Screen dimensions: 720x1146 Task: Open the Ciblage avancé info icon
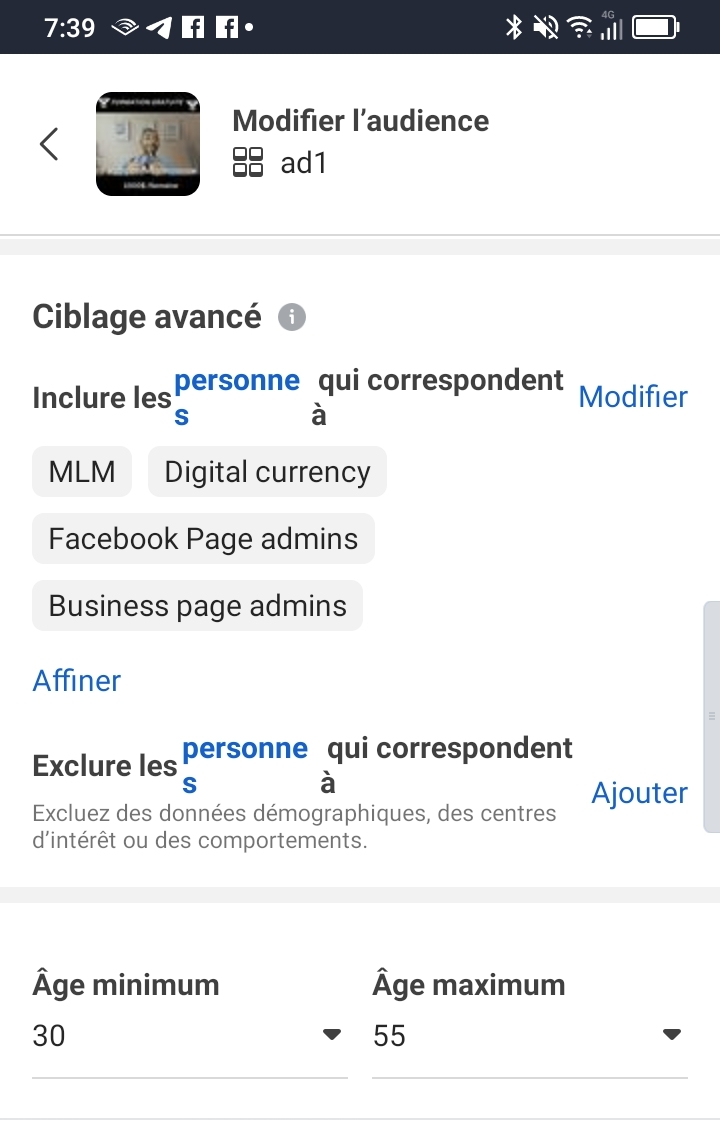(292, 317)
